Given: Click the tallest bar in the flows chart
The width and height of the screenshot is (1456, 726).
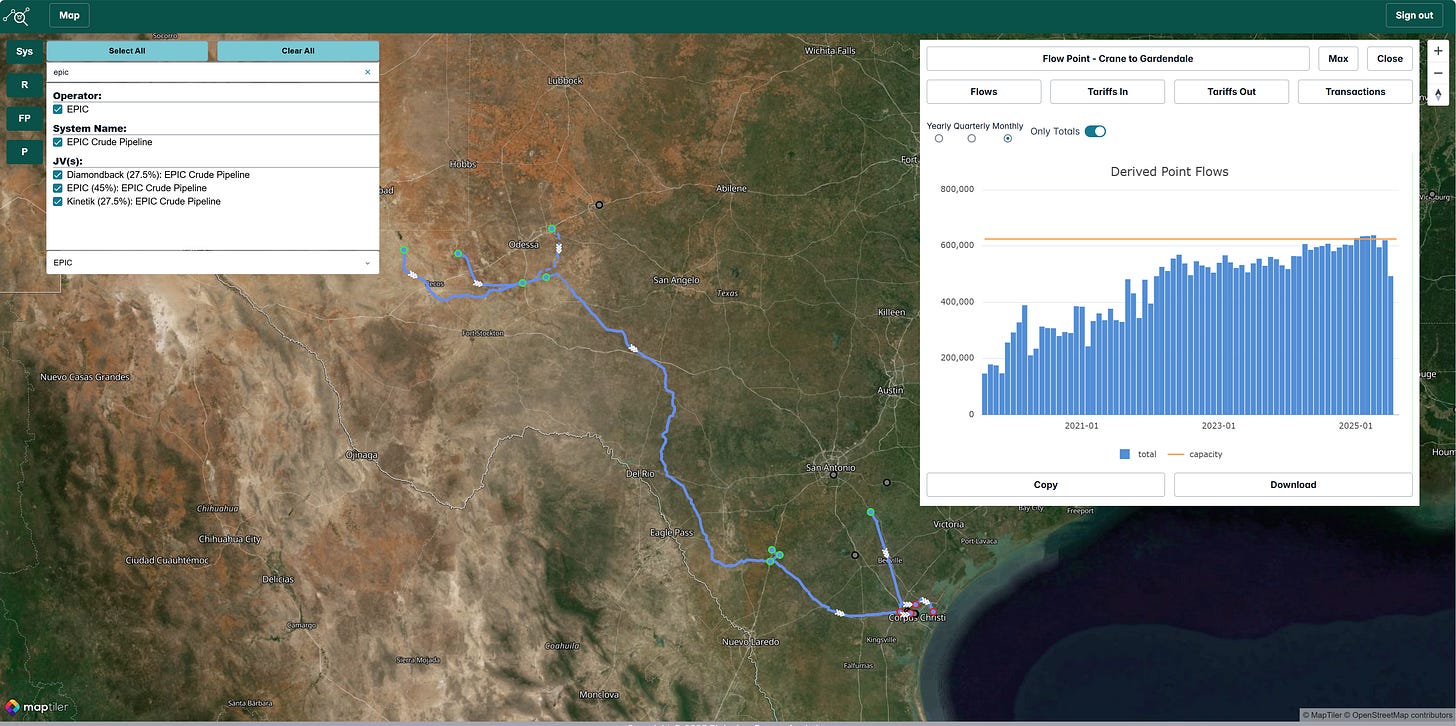Looking at the screenshot, I should (x=1373, y=325).
